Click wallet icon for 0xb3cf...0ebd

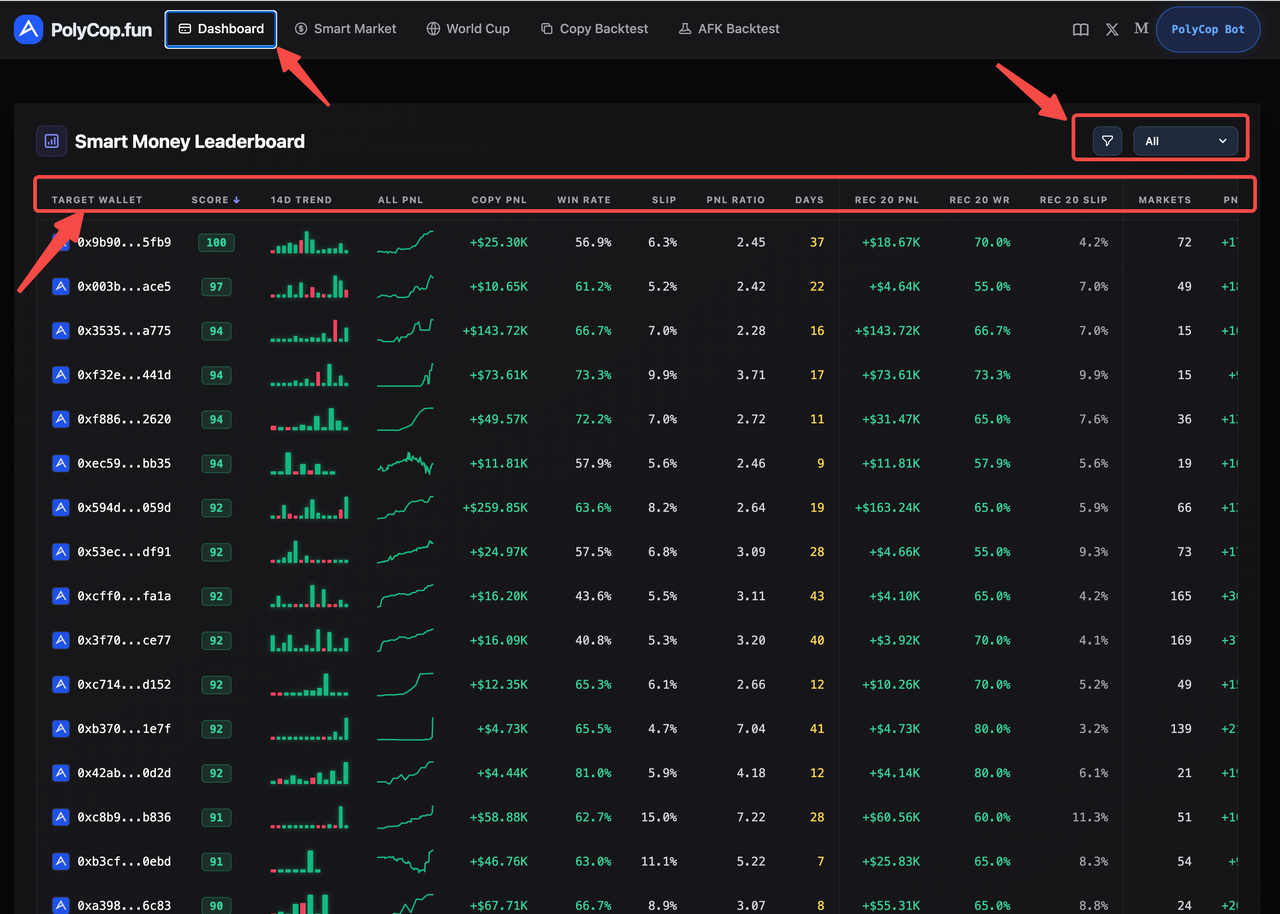[61, 861]
